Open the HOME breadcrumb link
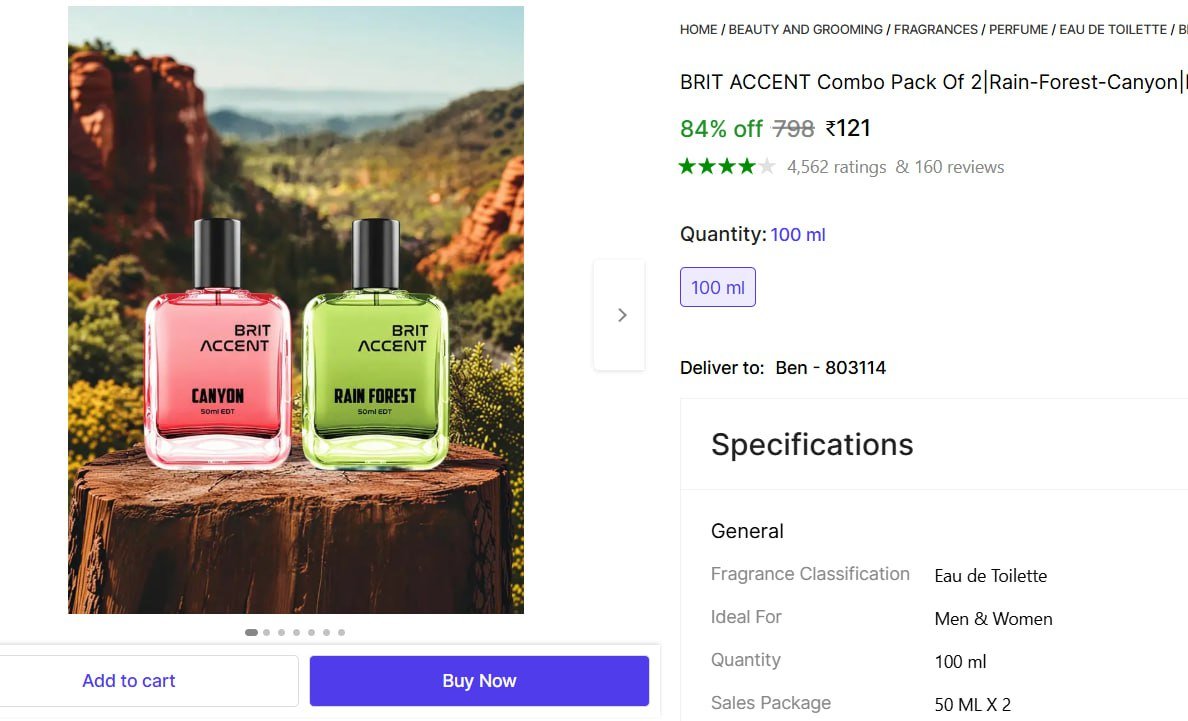The width and height of the screenshot is (1188, 721). tap(698, 29)
